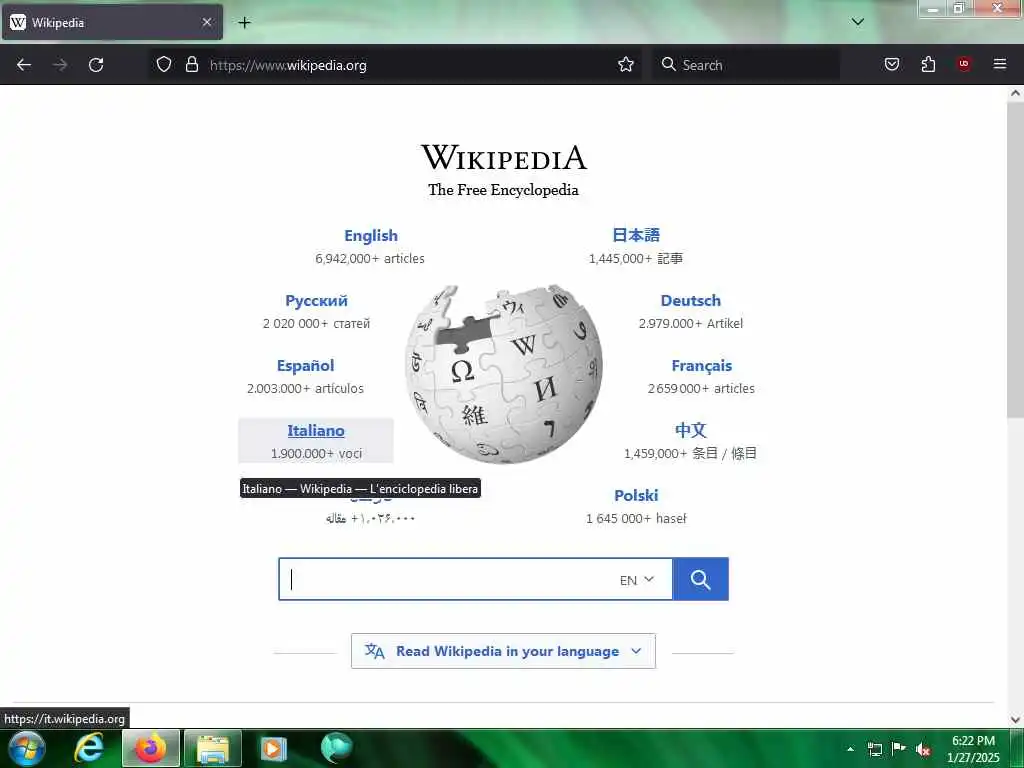Viewport: 1024px width, 768px height.
Task: Open the tracking protection shield icon
Action: [164, 64]
